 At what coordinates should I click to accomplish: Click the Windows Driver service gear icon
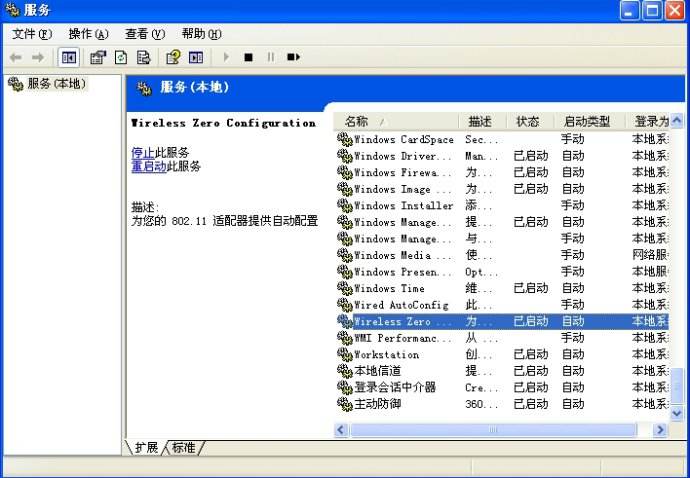(x=344, y=156)
